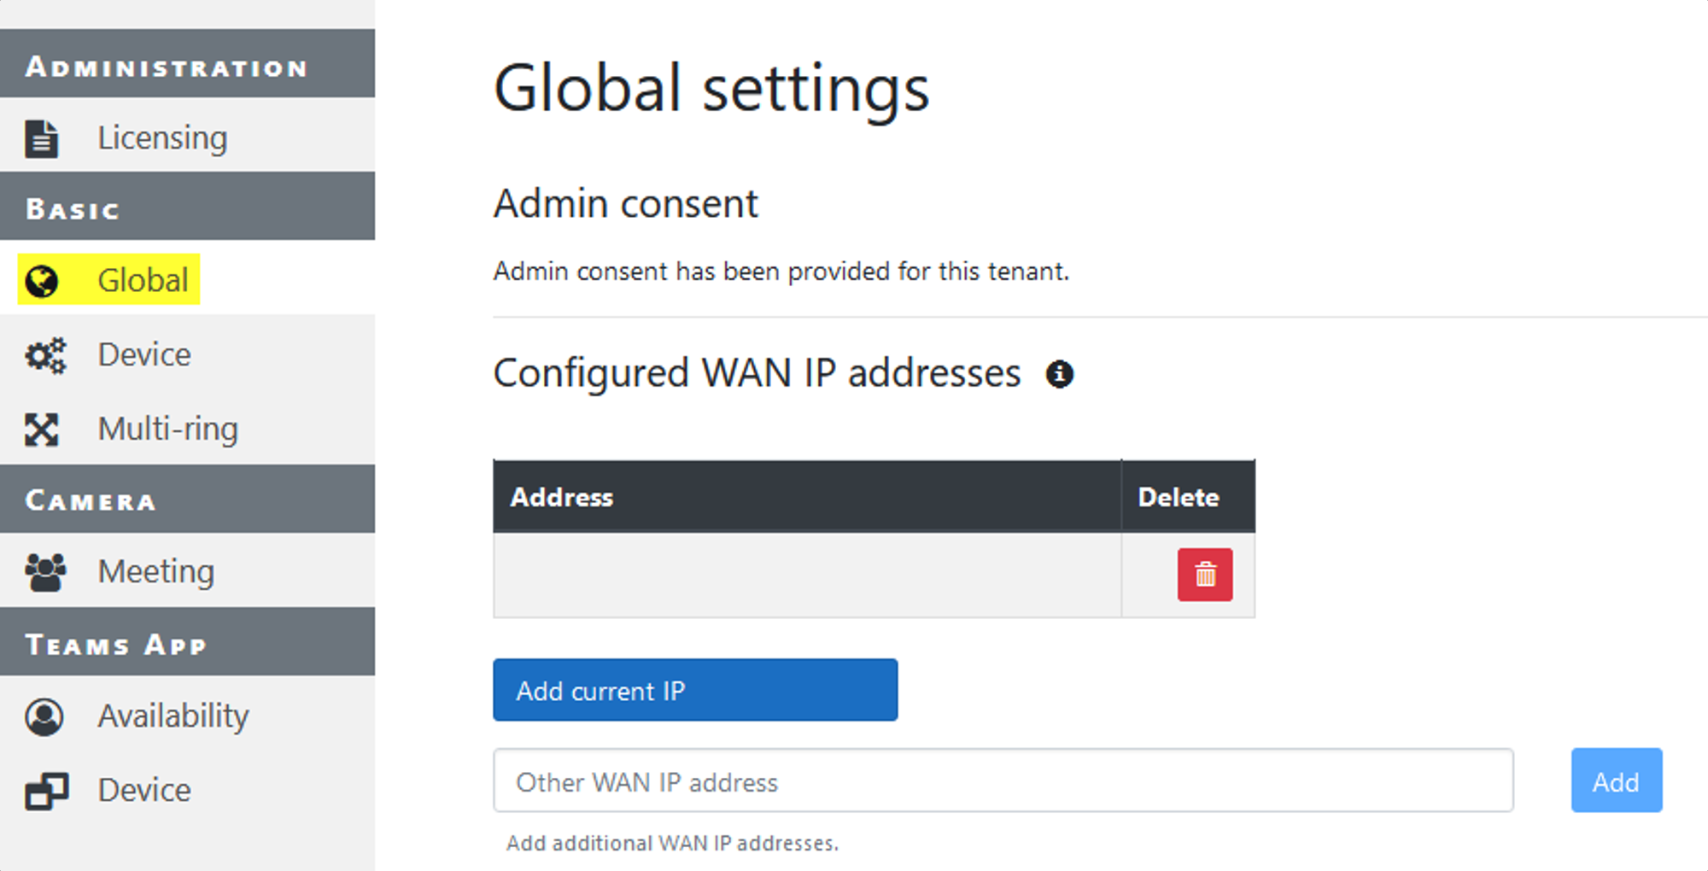The width and height of the screenshot is (1708, 871).
Task: Go to Multi-ring settings text link
Action: click(168, 429)
